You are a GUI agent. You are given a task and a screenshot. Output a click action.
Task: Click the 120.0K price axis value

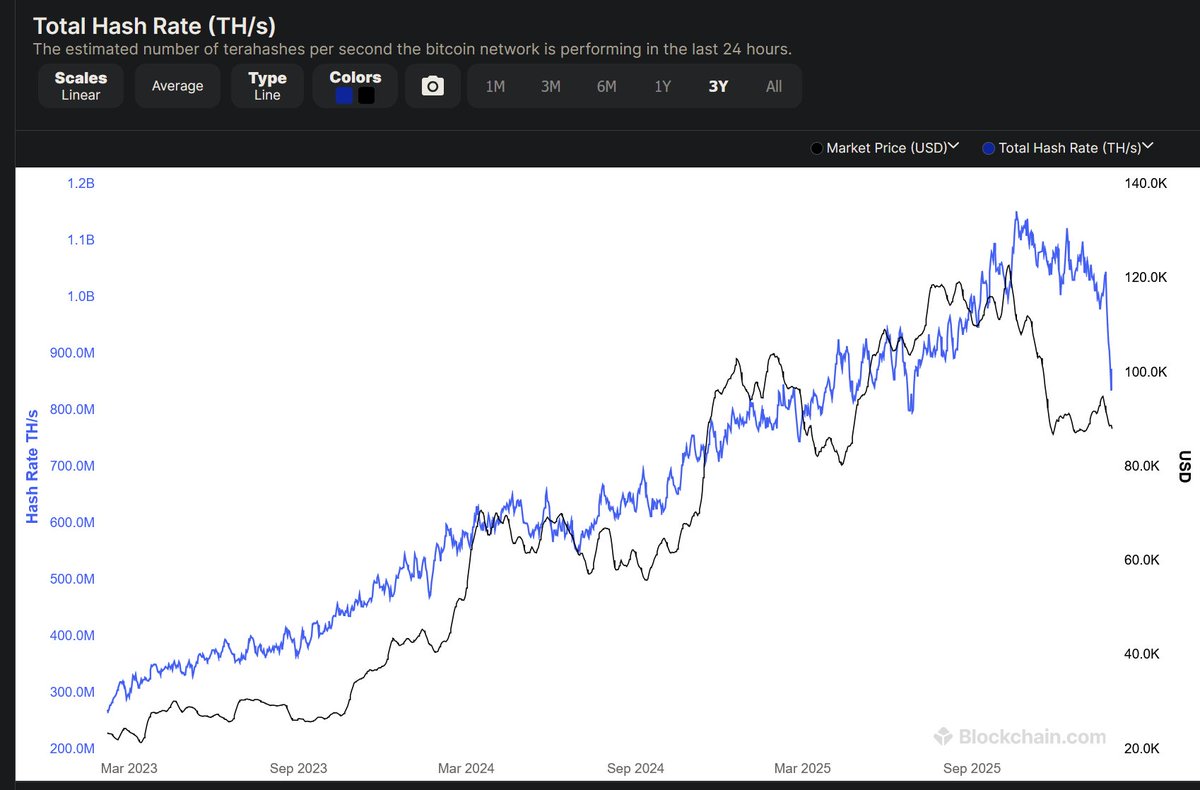coord(1146,278)
